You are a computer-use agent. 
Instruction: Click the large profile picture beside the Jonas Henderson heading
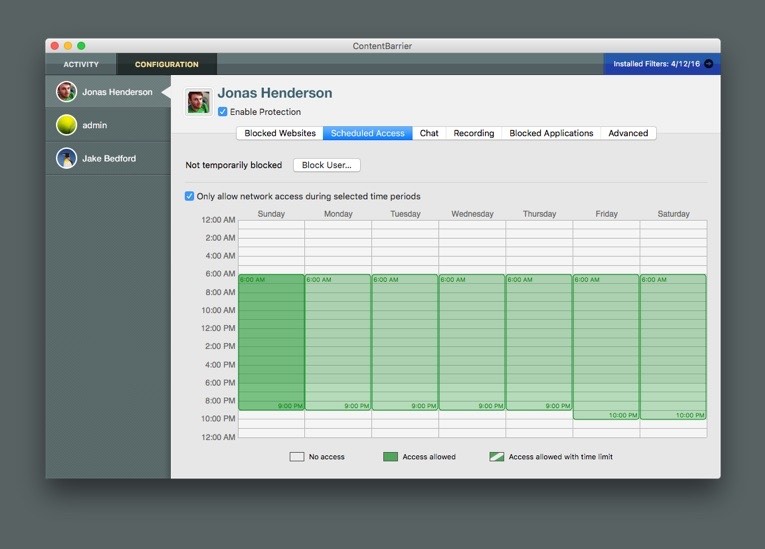pyautogui.click(x=198, y=101)
